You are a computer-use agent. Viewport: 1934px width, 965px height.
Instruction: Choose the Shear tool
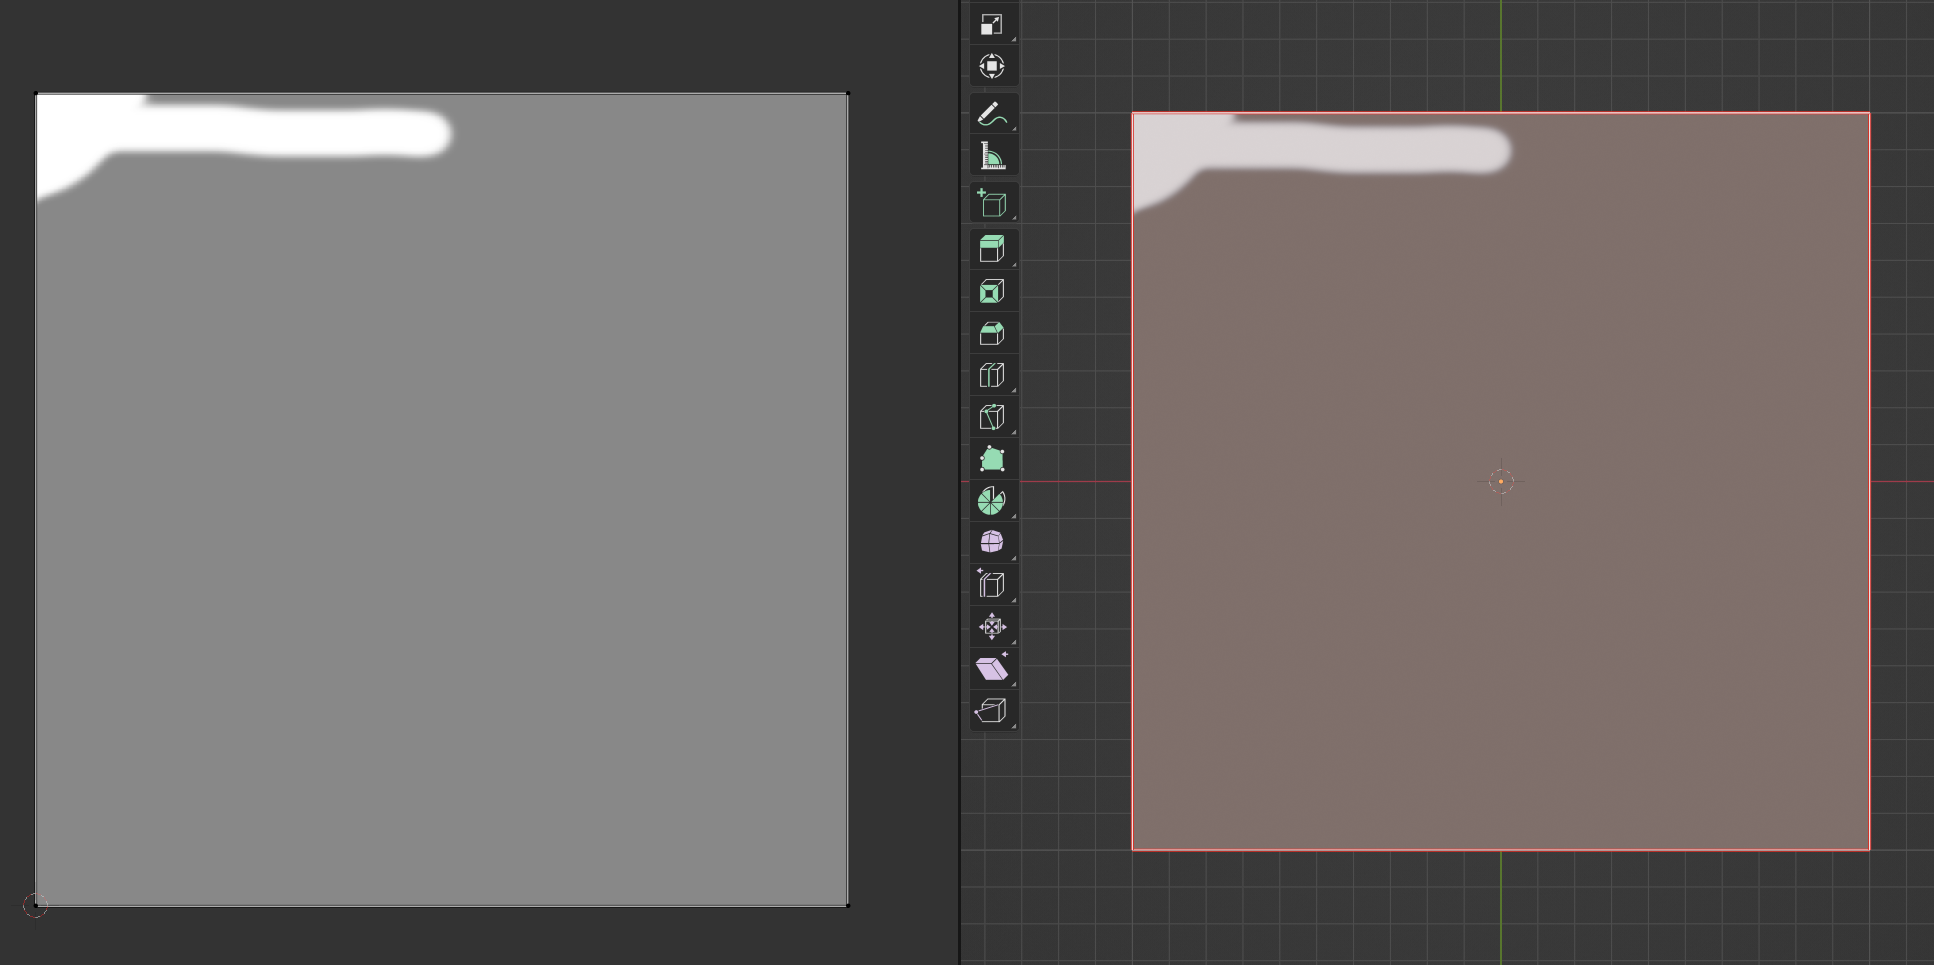tap(992, 669)
